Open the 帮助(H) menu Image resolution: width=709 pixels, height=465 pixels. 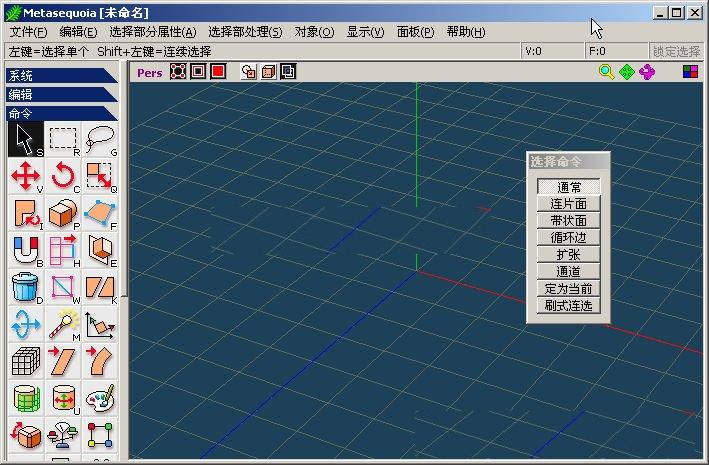[466, 32]
